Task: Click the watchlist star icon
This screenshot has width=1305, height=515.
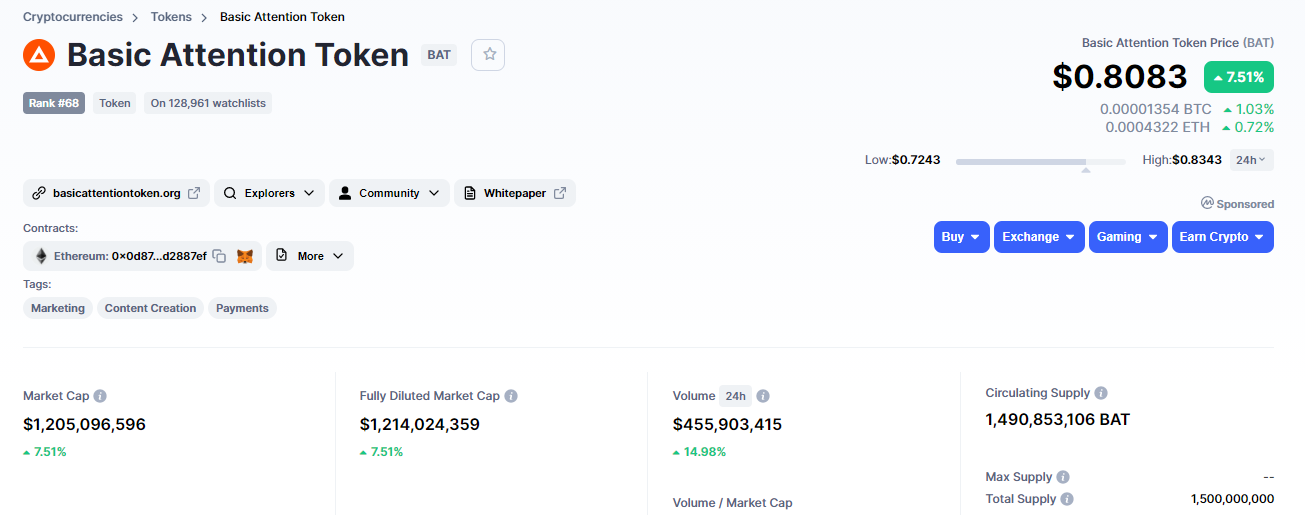Action: pos(489,54)
